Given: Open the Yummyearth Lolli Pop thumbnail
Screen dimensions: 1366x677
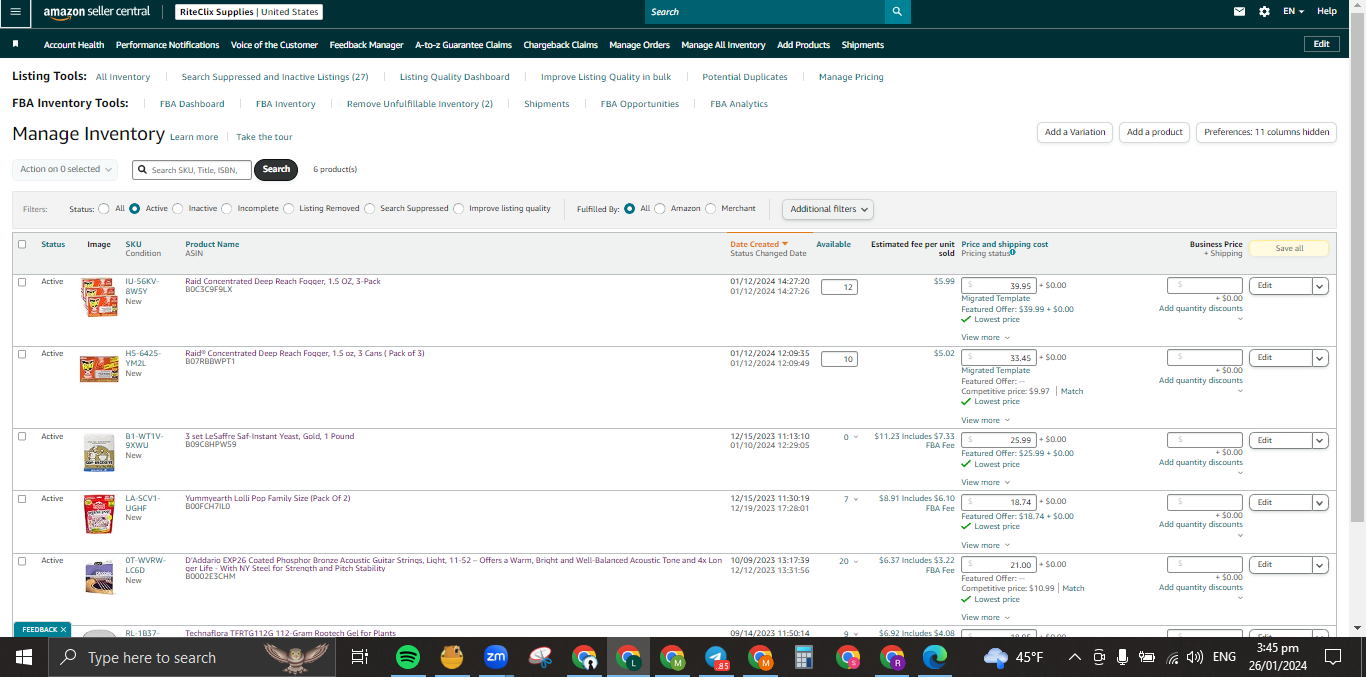Looking at the screenshot, I should [x=99, y=514].
